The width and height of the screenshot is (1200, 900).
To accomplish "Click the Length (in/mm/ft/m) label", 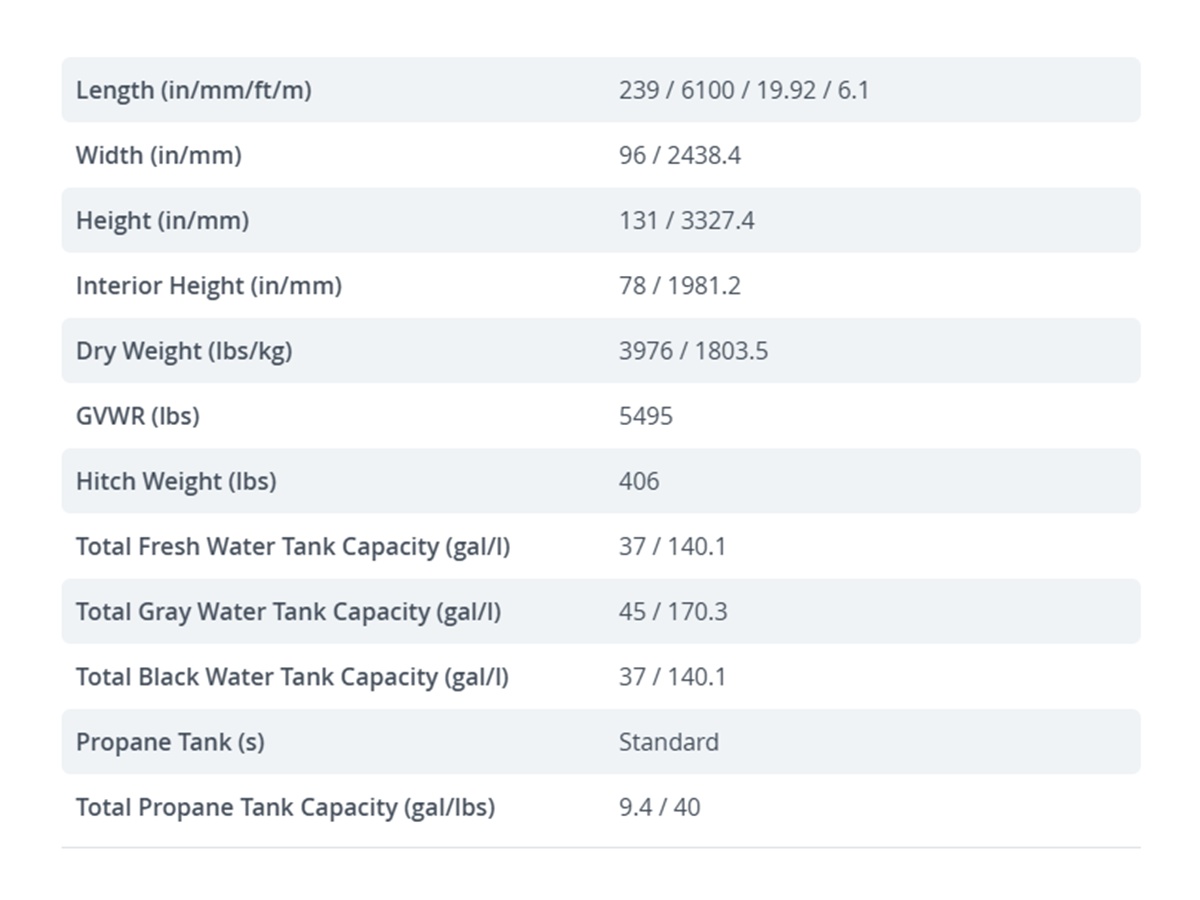I will click(194, 90).
